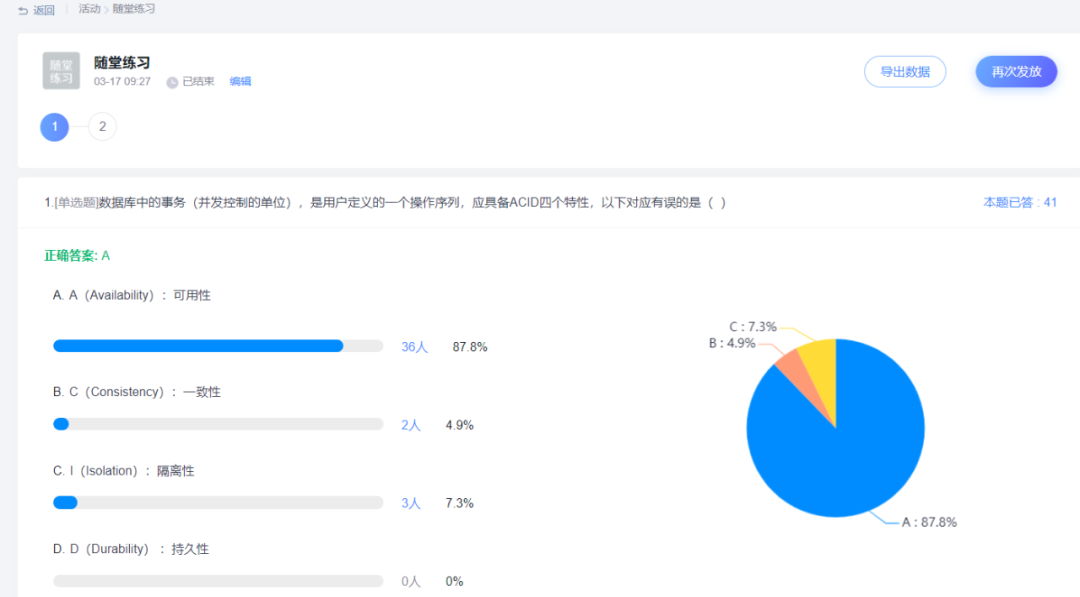
Task: Click the 0% value for option D
Action: [x=454, y=581]
